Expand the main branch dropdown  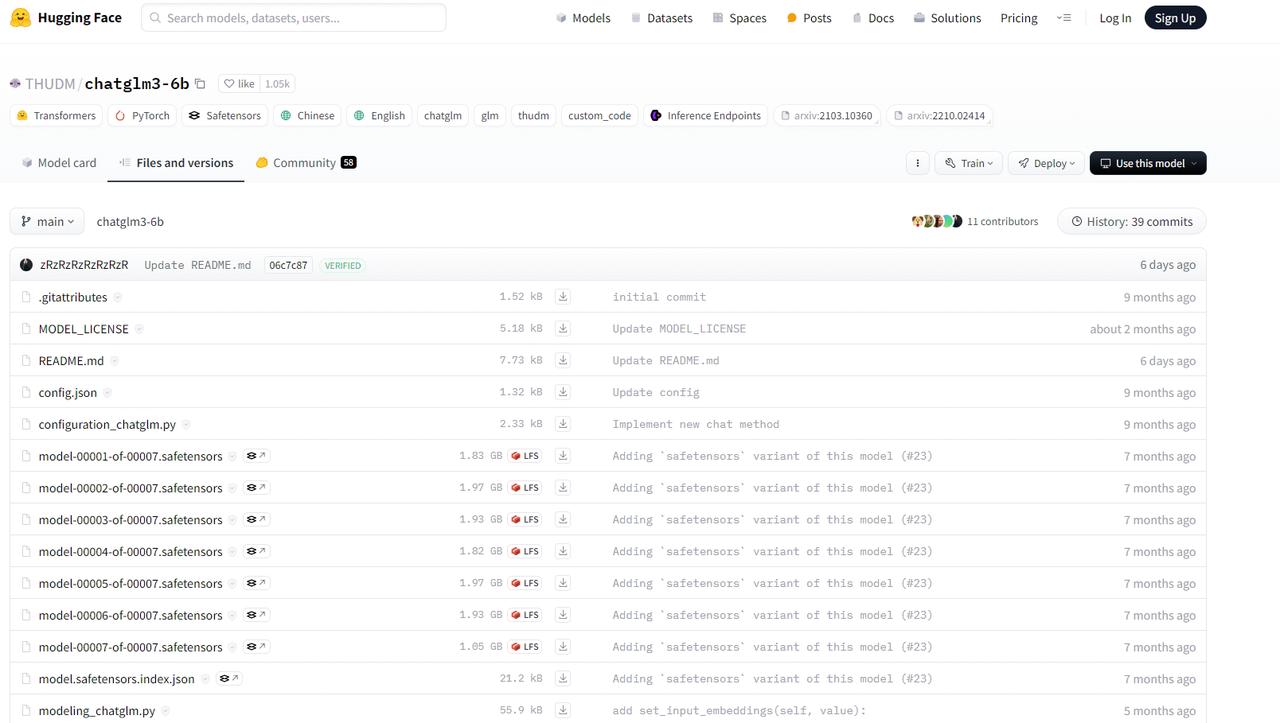pyautogui.click(x=47, y=221)
